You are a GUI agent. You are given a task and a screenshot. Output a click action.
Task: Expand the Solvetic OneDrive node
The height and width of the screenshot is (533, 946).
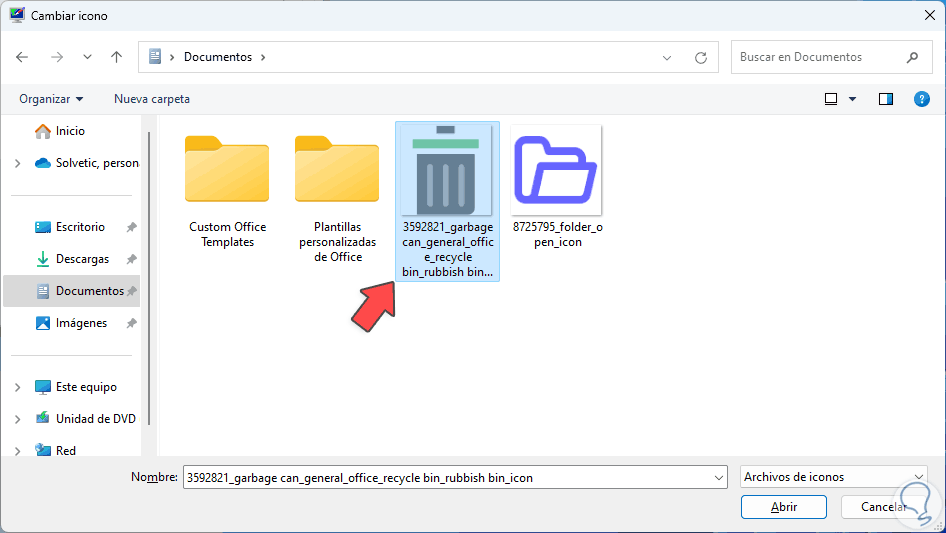pyautogui.click(x=17, y=163)
